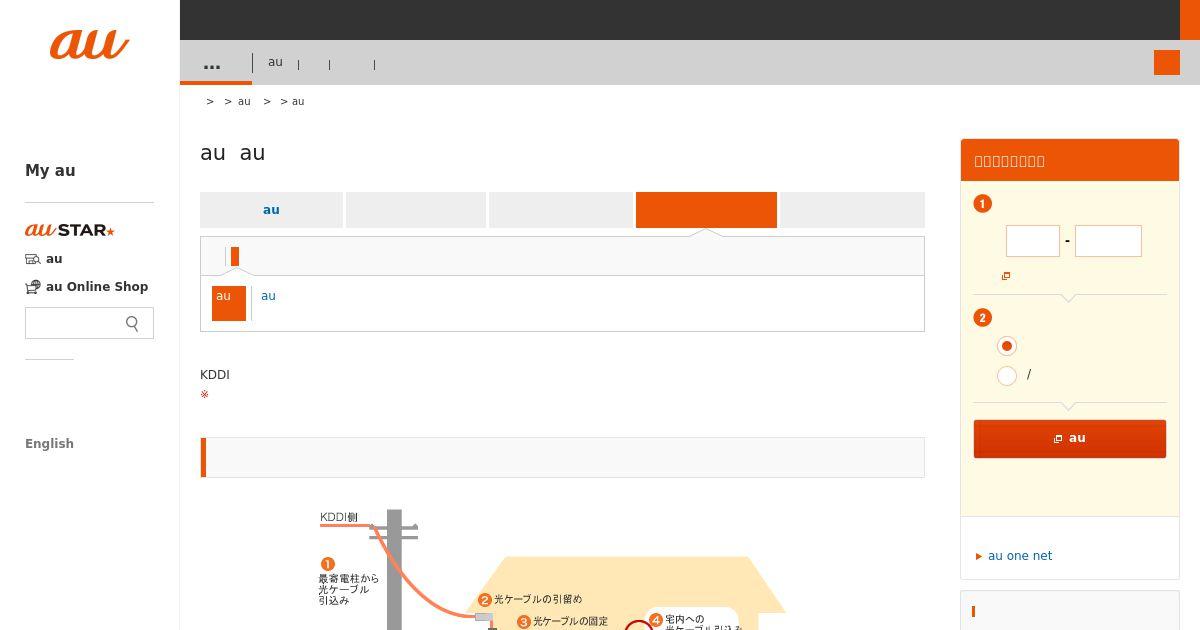This screenshot has width=1200, height=630.
Task: Open the au one net link
Action: (1020, 556)
